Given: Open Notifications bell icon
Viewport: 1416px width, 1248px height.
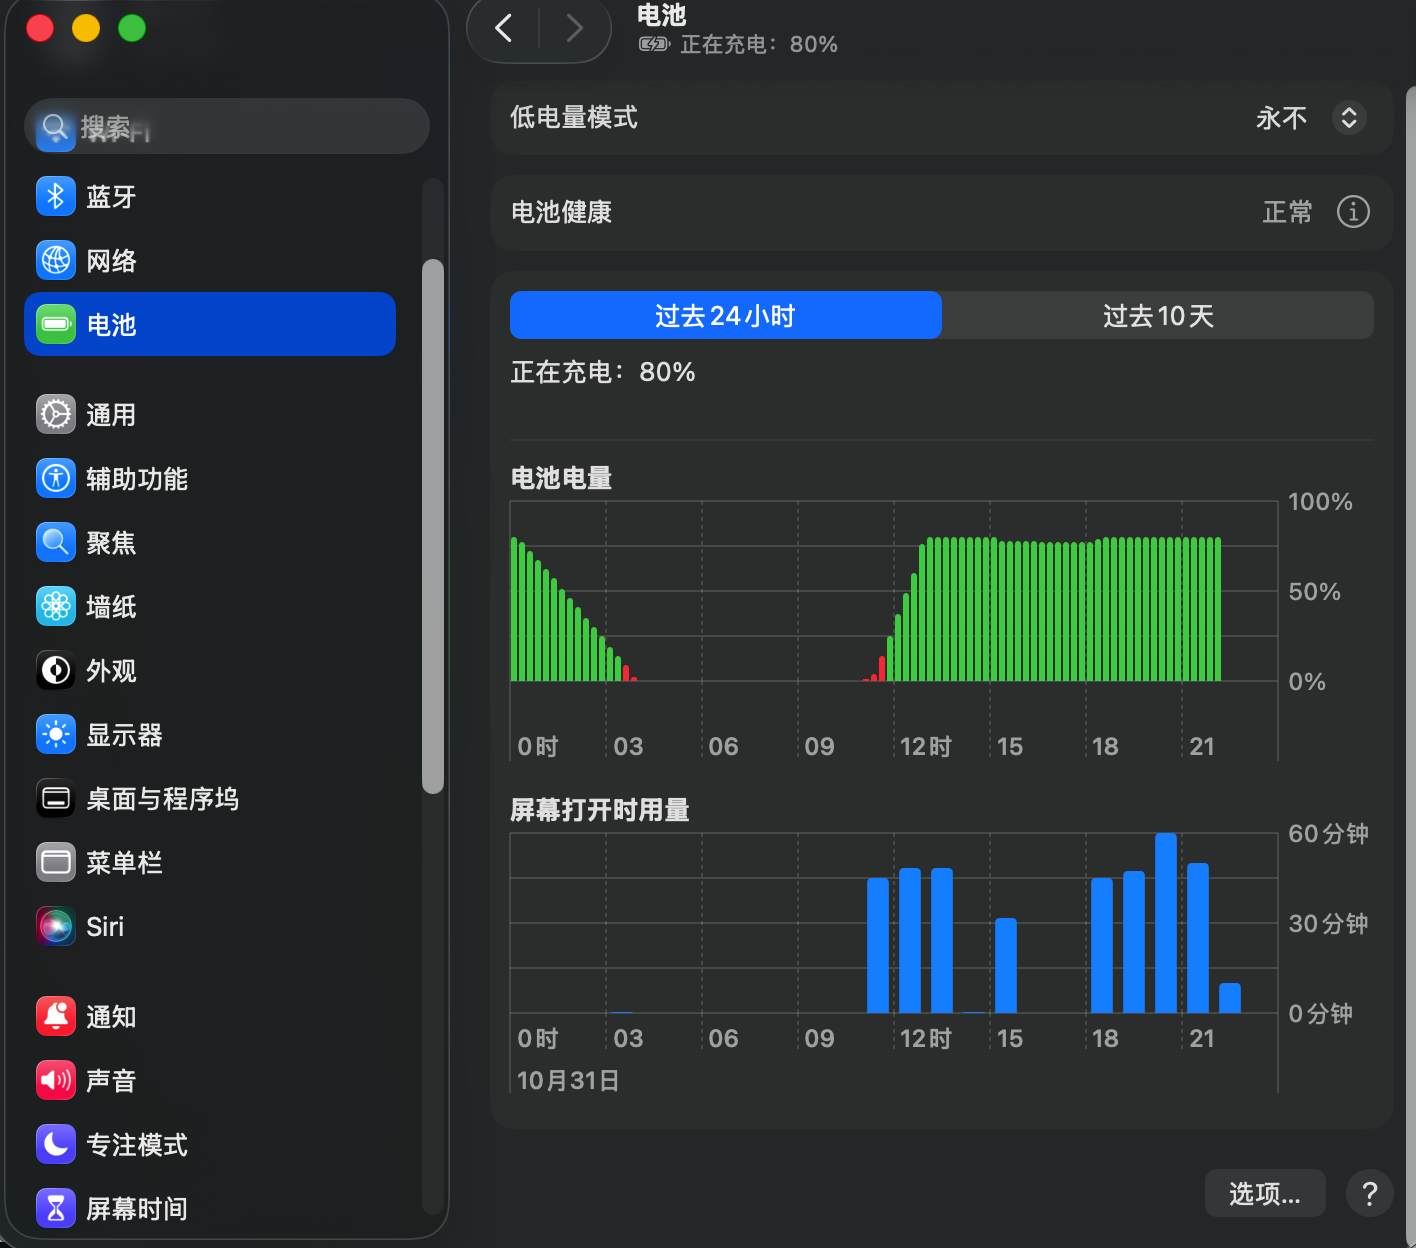Looking at the screenshot, I should (56, 1016).
